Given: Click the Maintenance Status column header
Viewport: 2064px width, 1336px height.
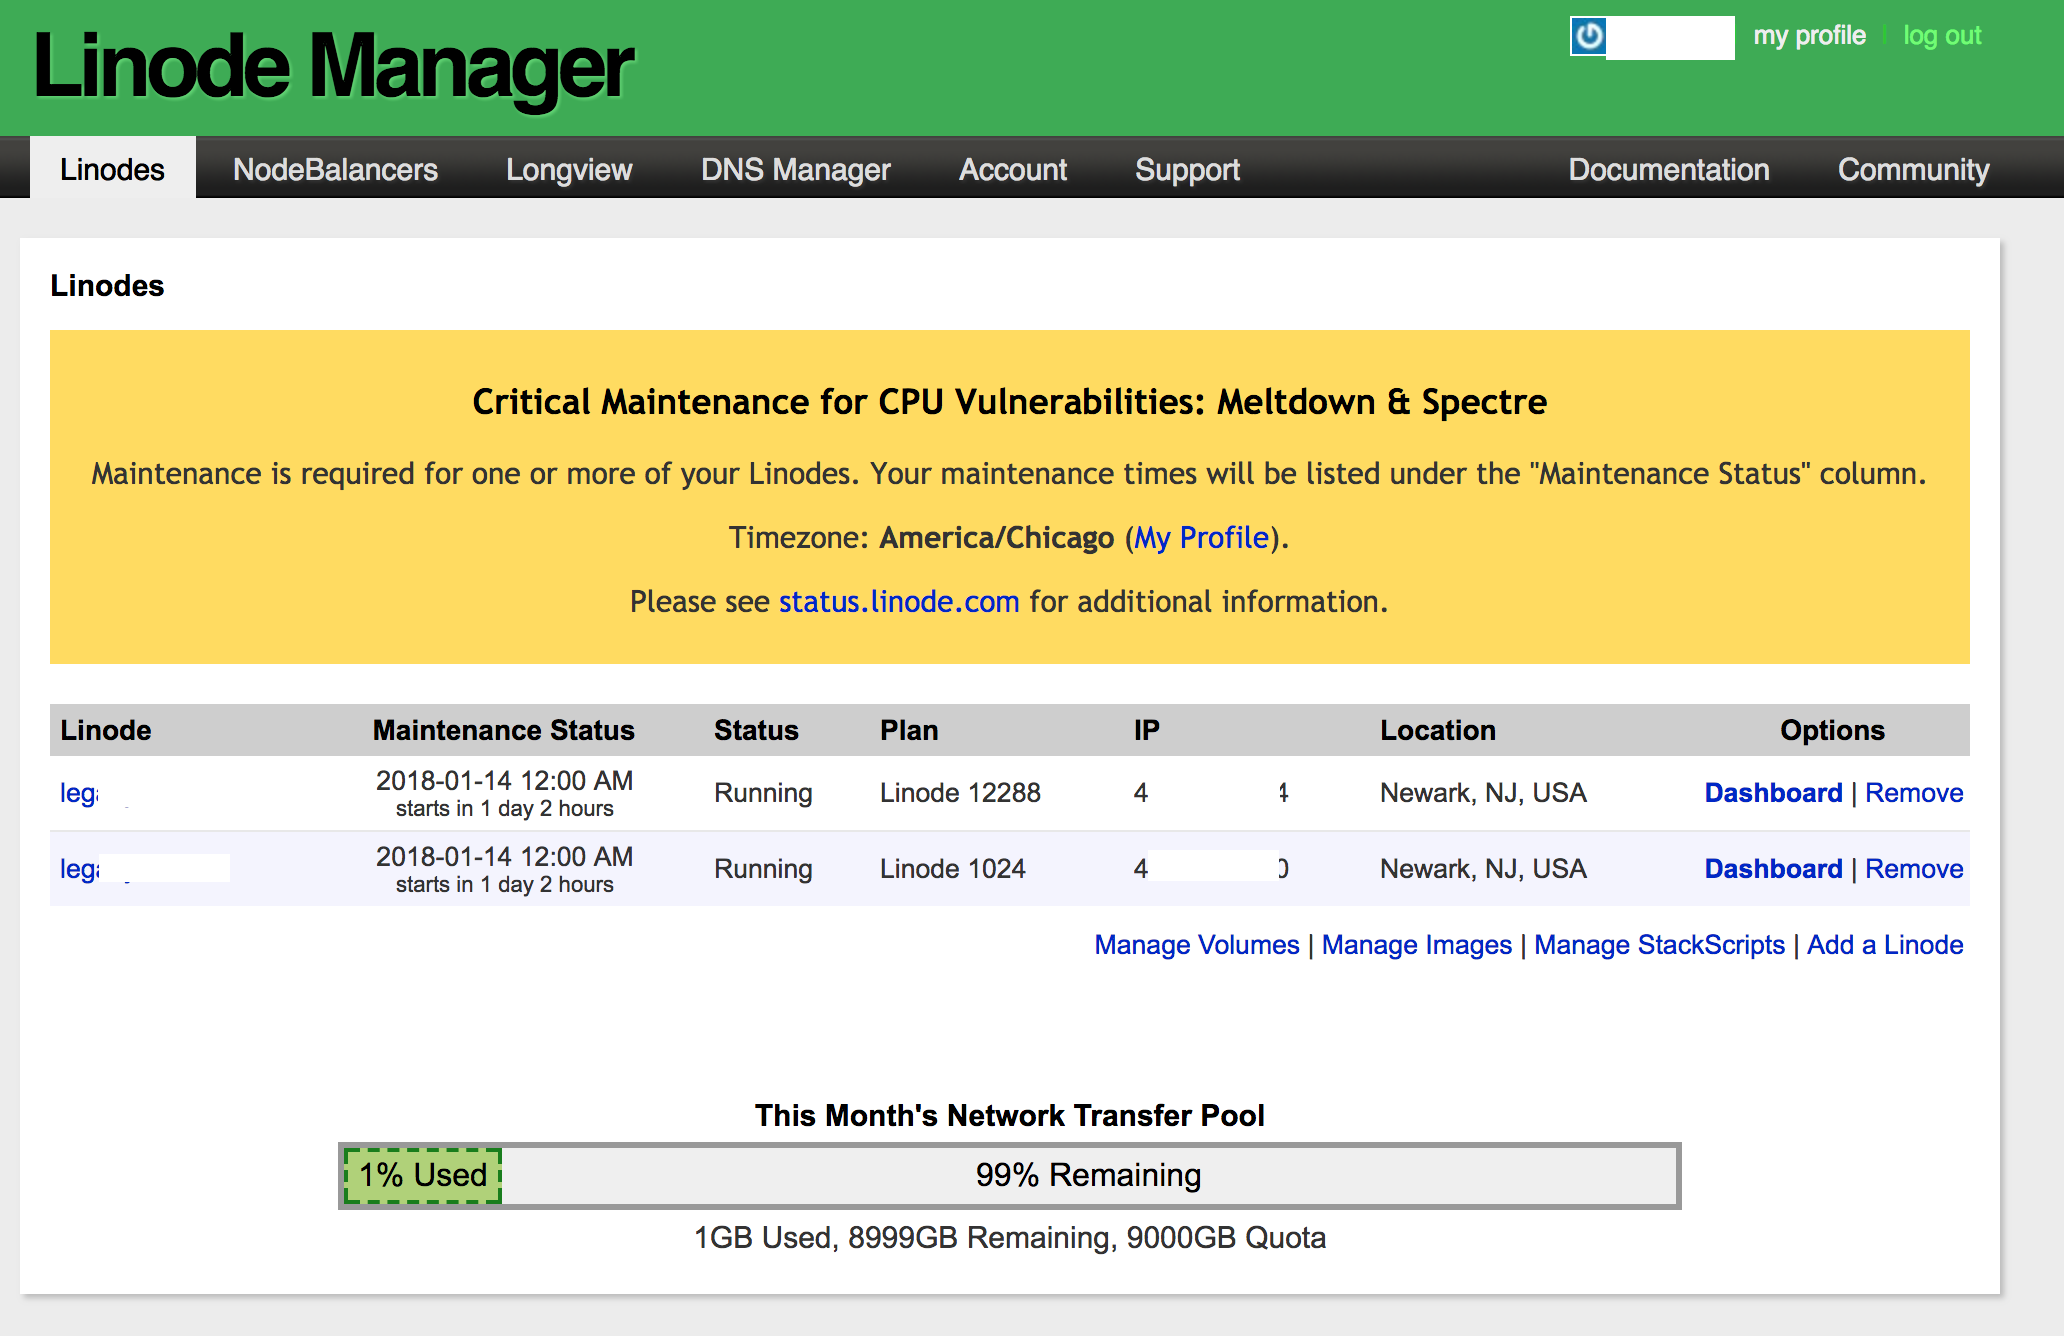Looking at the screenshot, I should (x=504, y=730).
